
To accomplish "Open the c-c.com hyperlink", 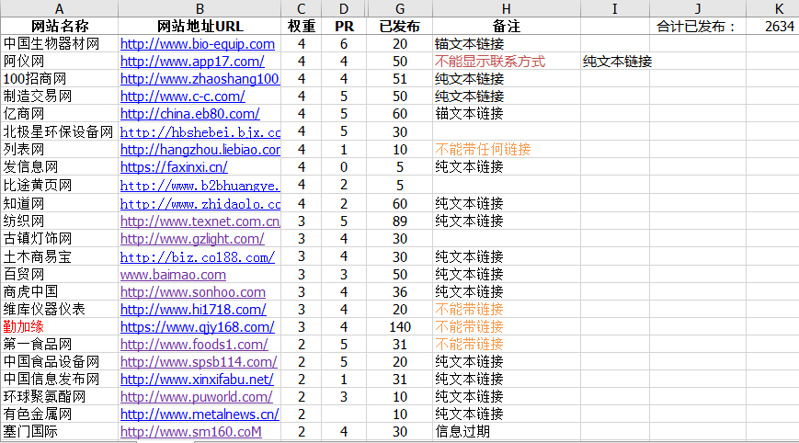I will point(182,96).
